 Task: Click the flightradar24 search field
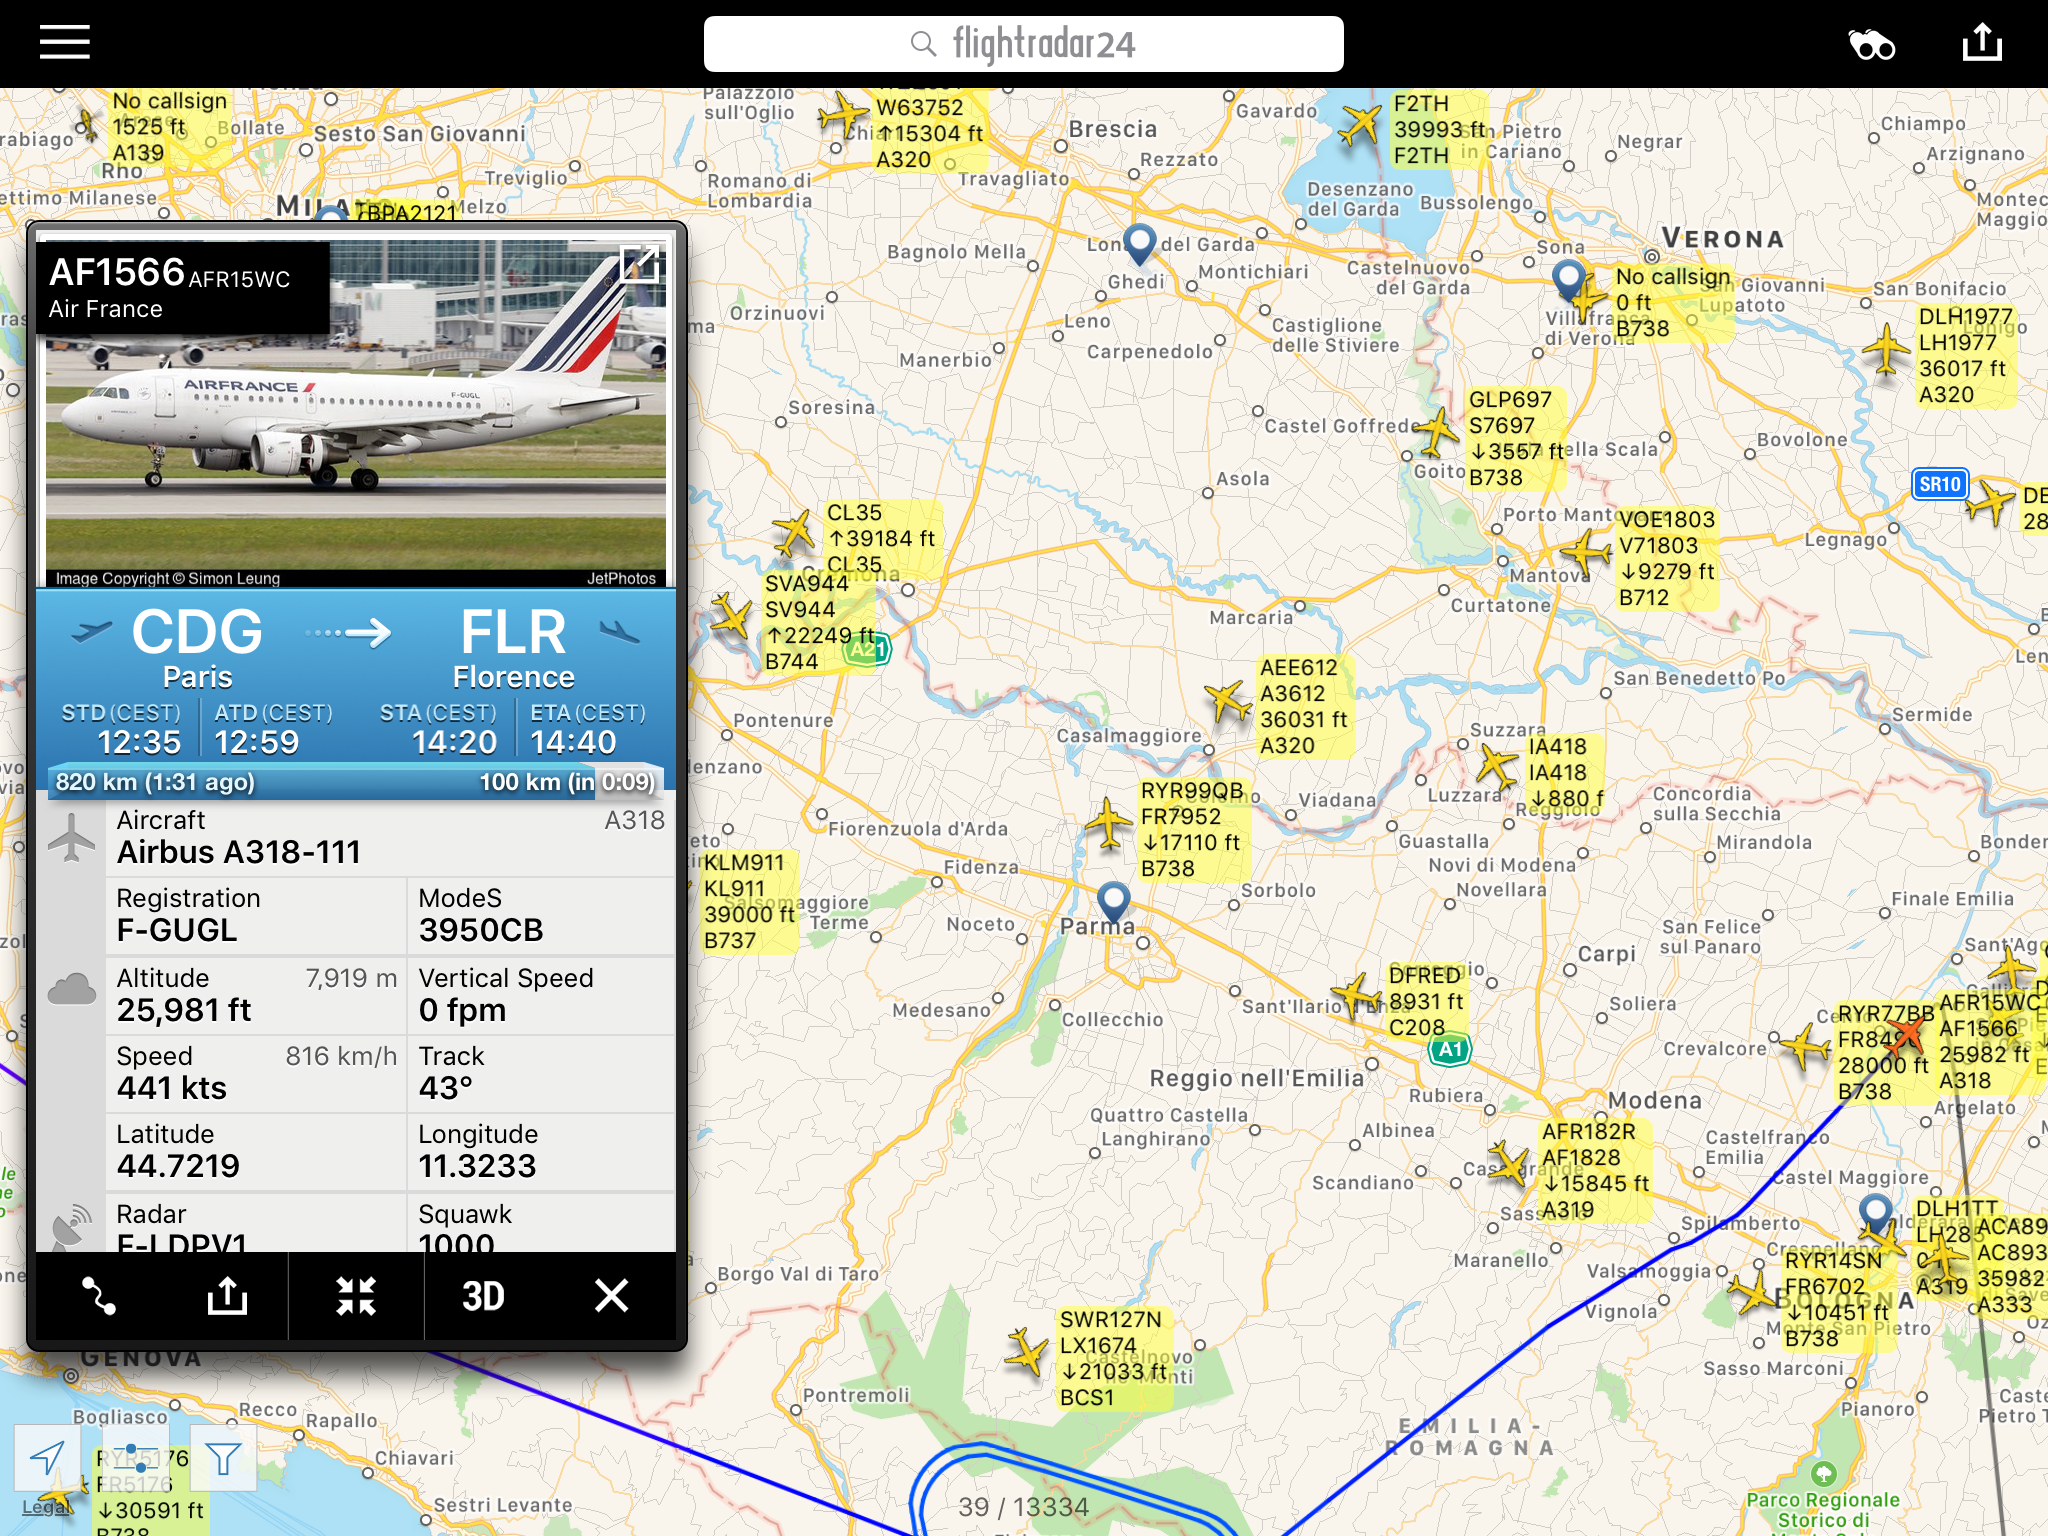click(1023, 44)
